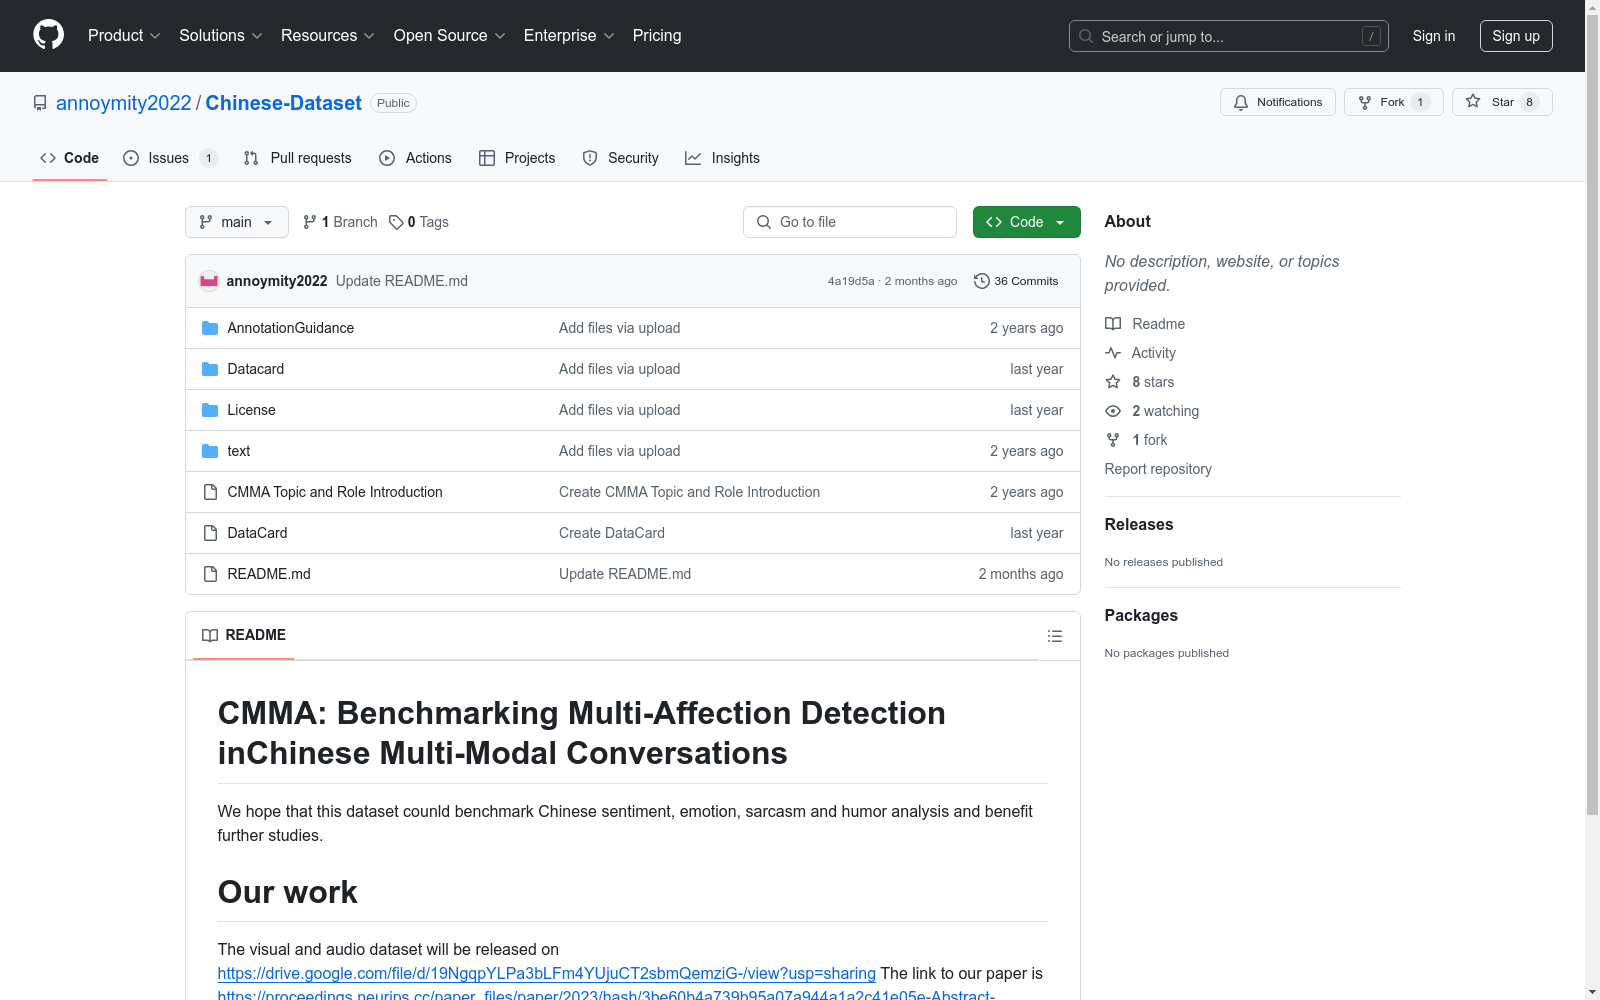
Task: Open the README outline list icon
Action: click(1054, 636)
